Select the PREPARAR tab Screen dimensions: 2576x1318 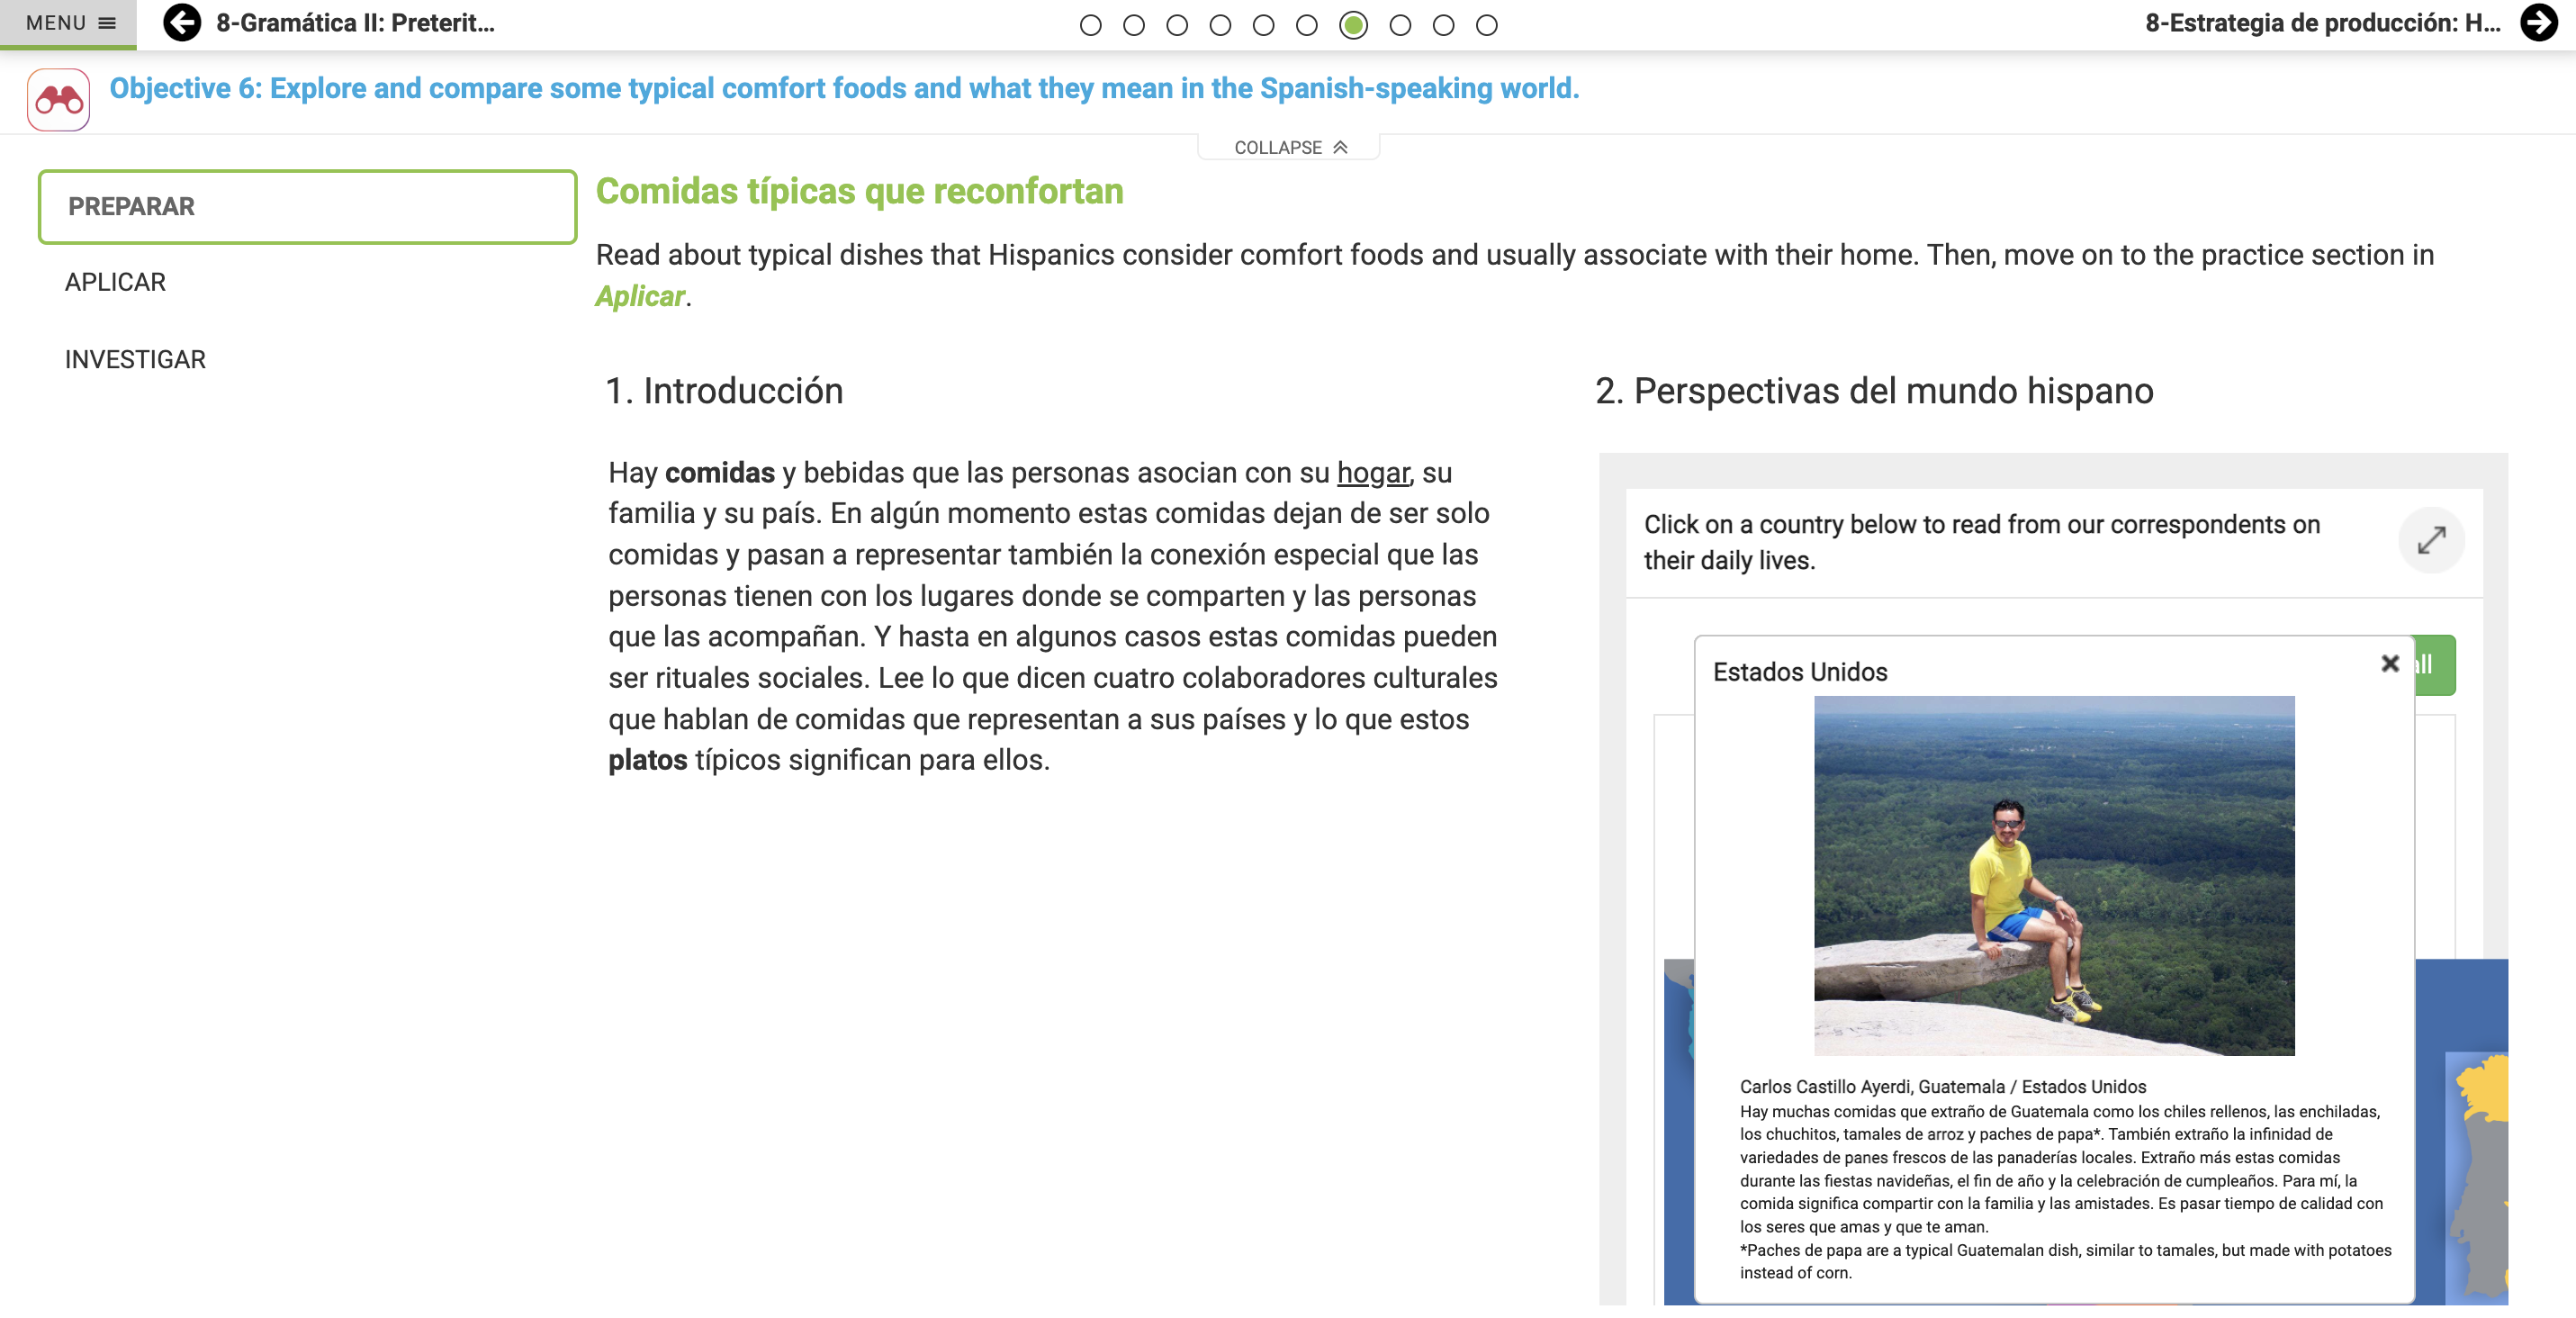307,206
